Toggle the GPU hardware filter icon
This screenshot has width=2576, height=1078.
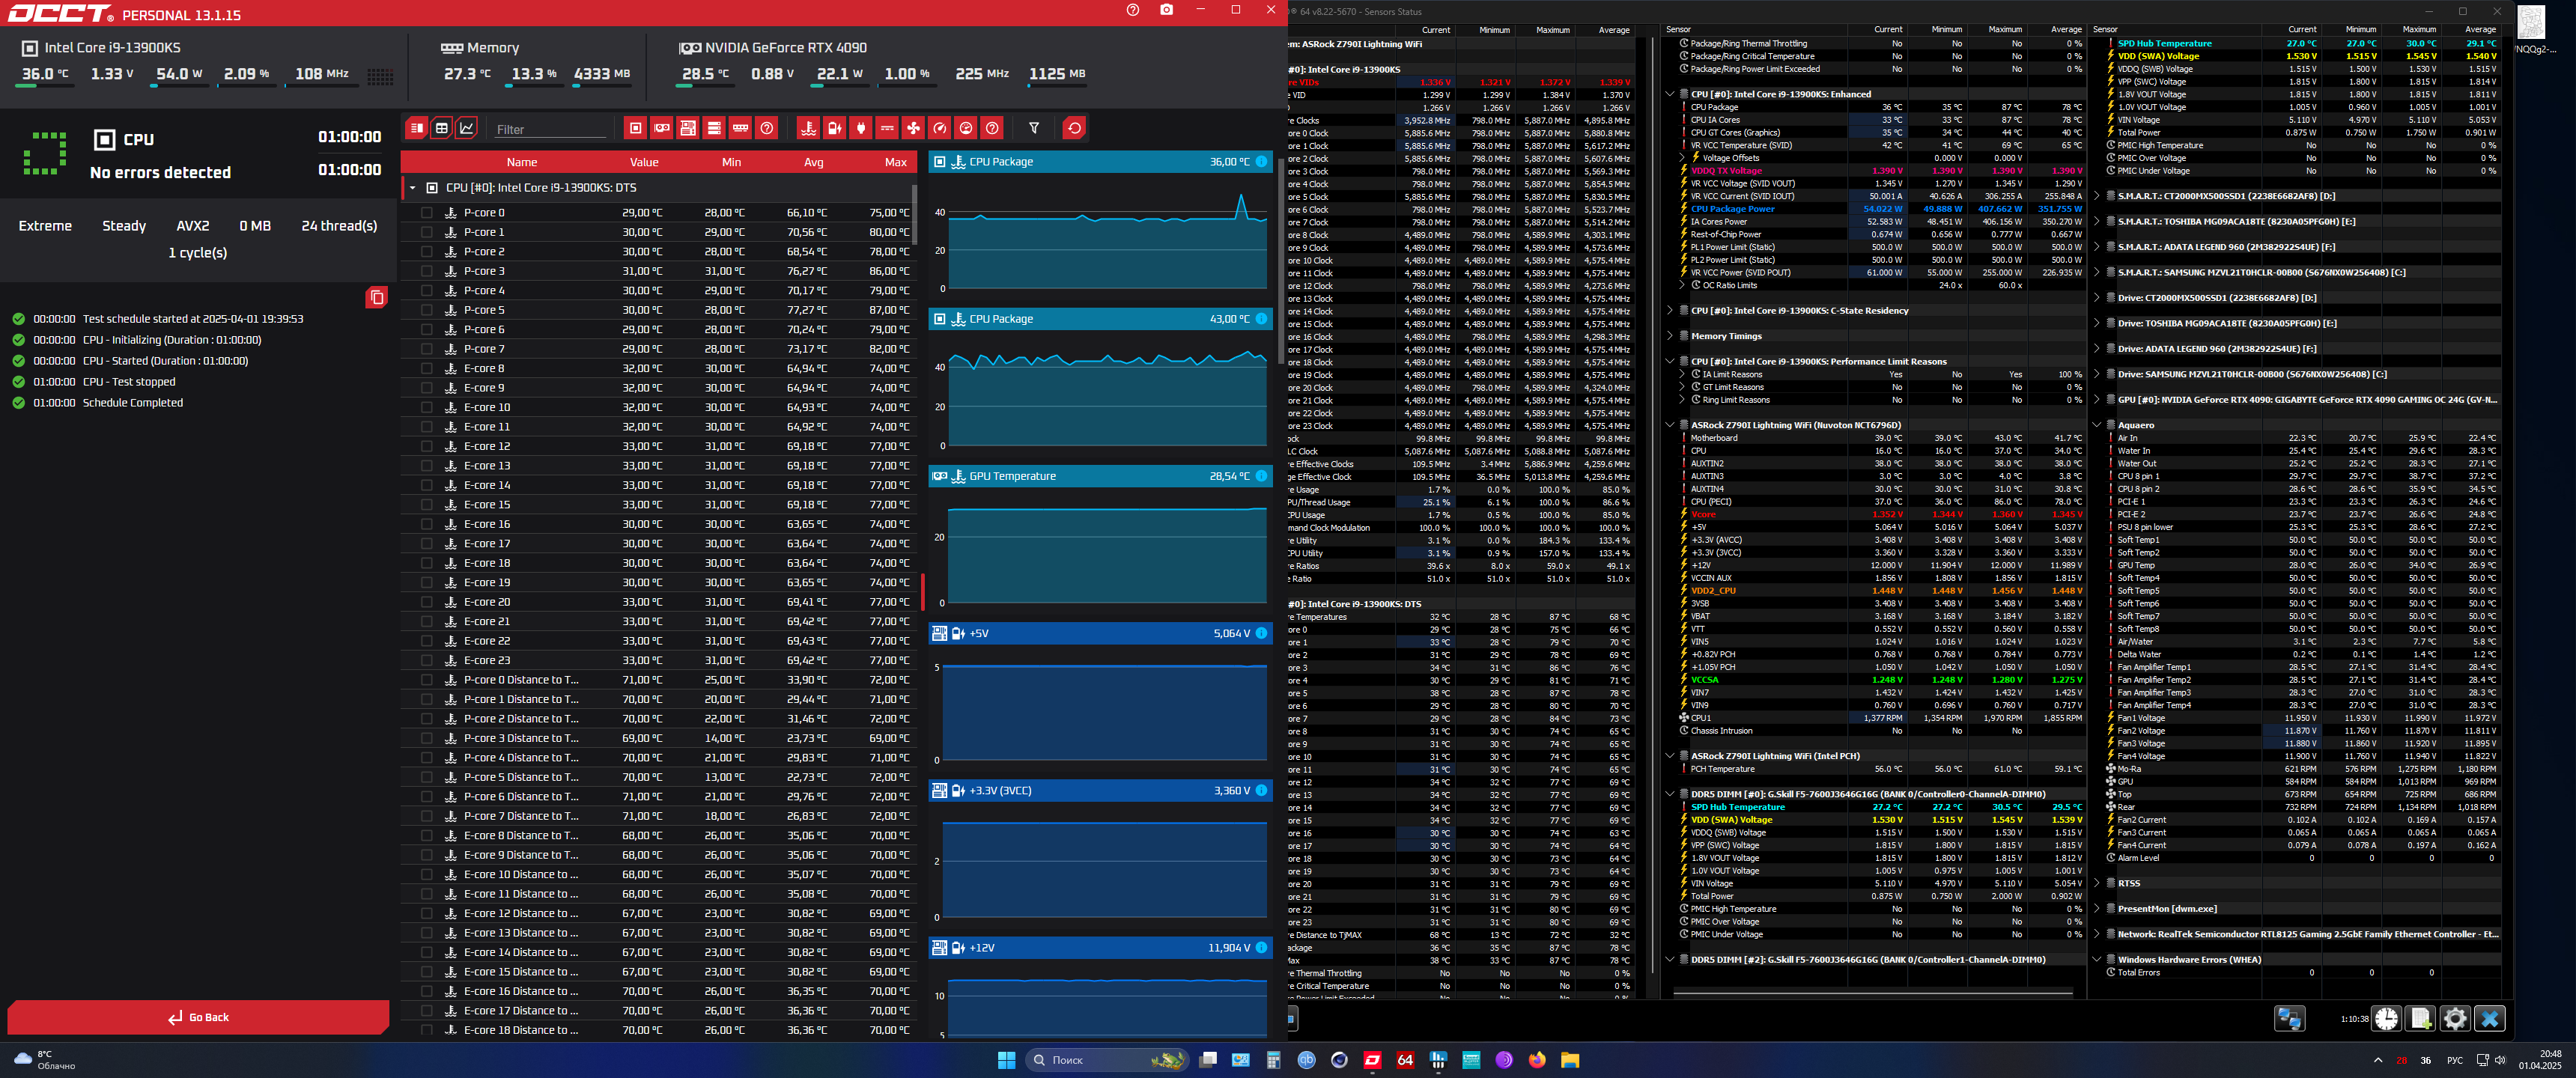tap(661, 128)
